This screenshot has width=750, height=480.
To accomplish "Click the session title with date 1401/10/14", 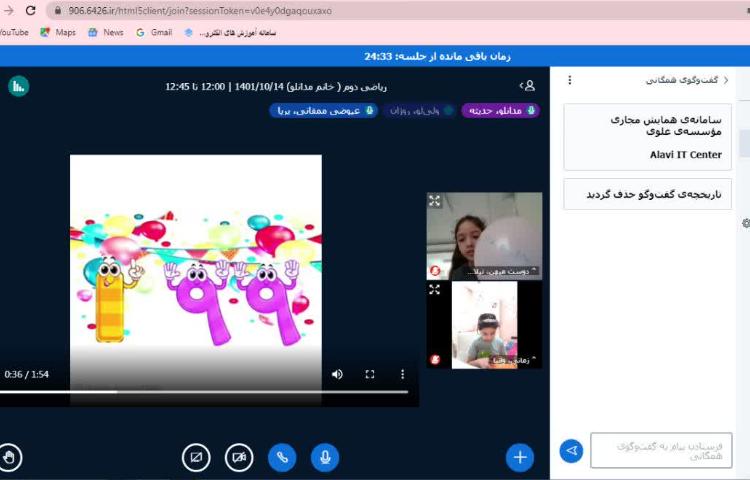I will pyautogui.click(x=276, y=87).
